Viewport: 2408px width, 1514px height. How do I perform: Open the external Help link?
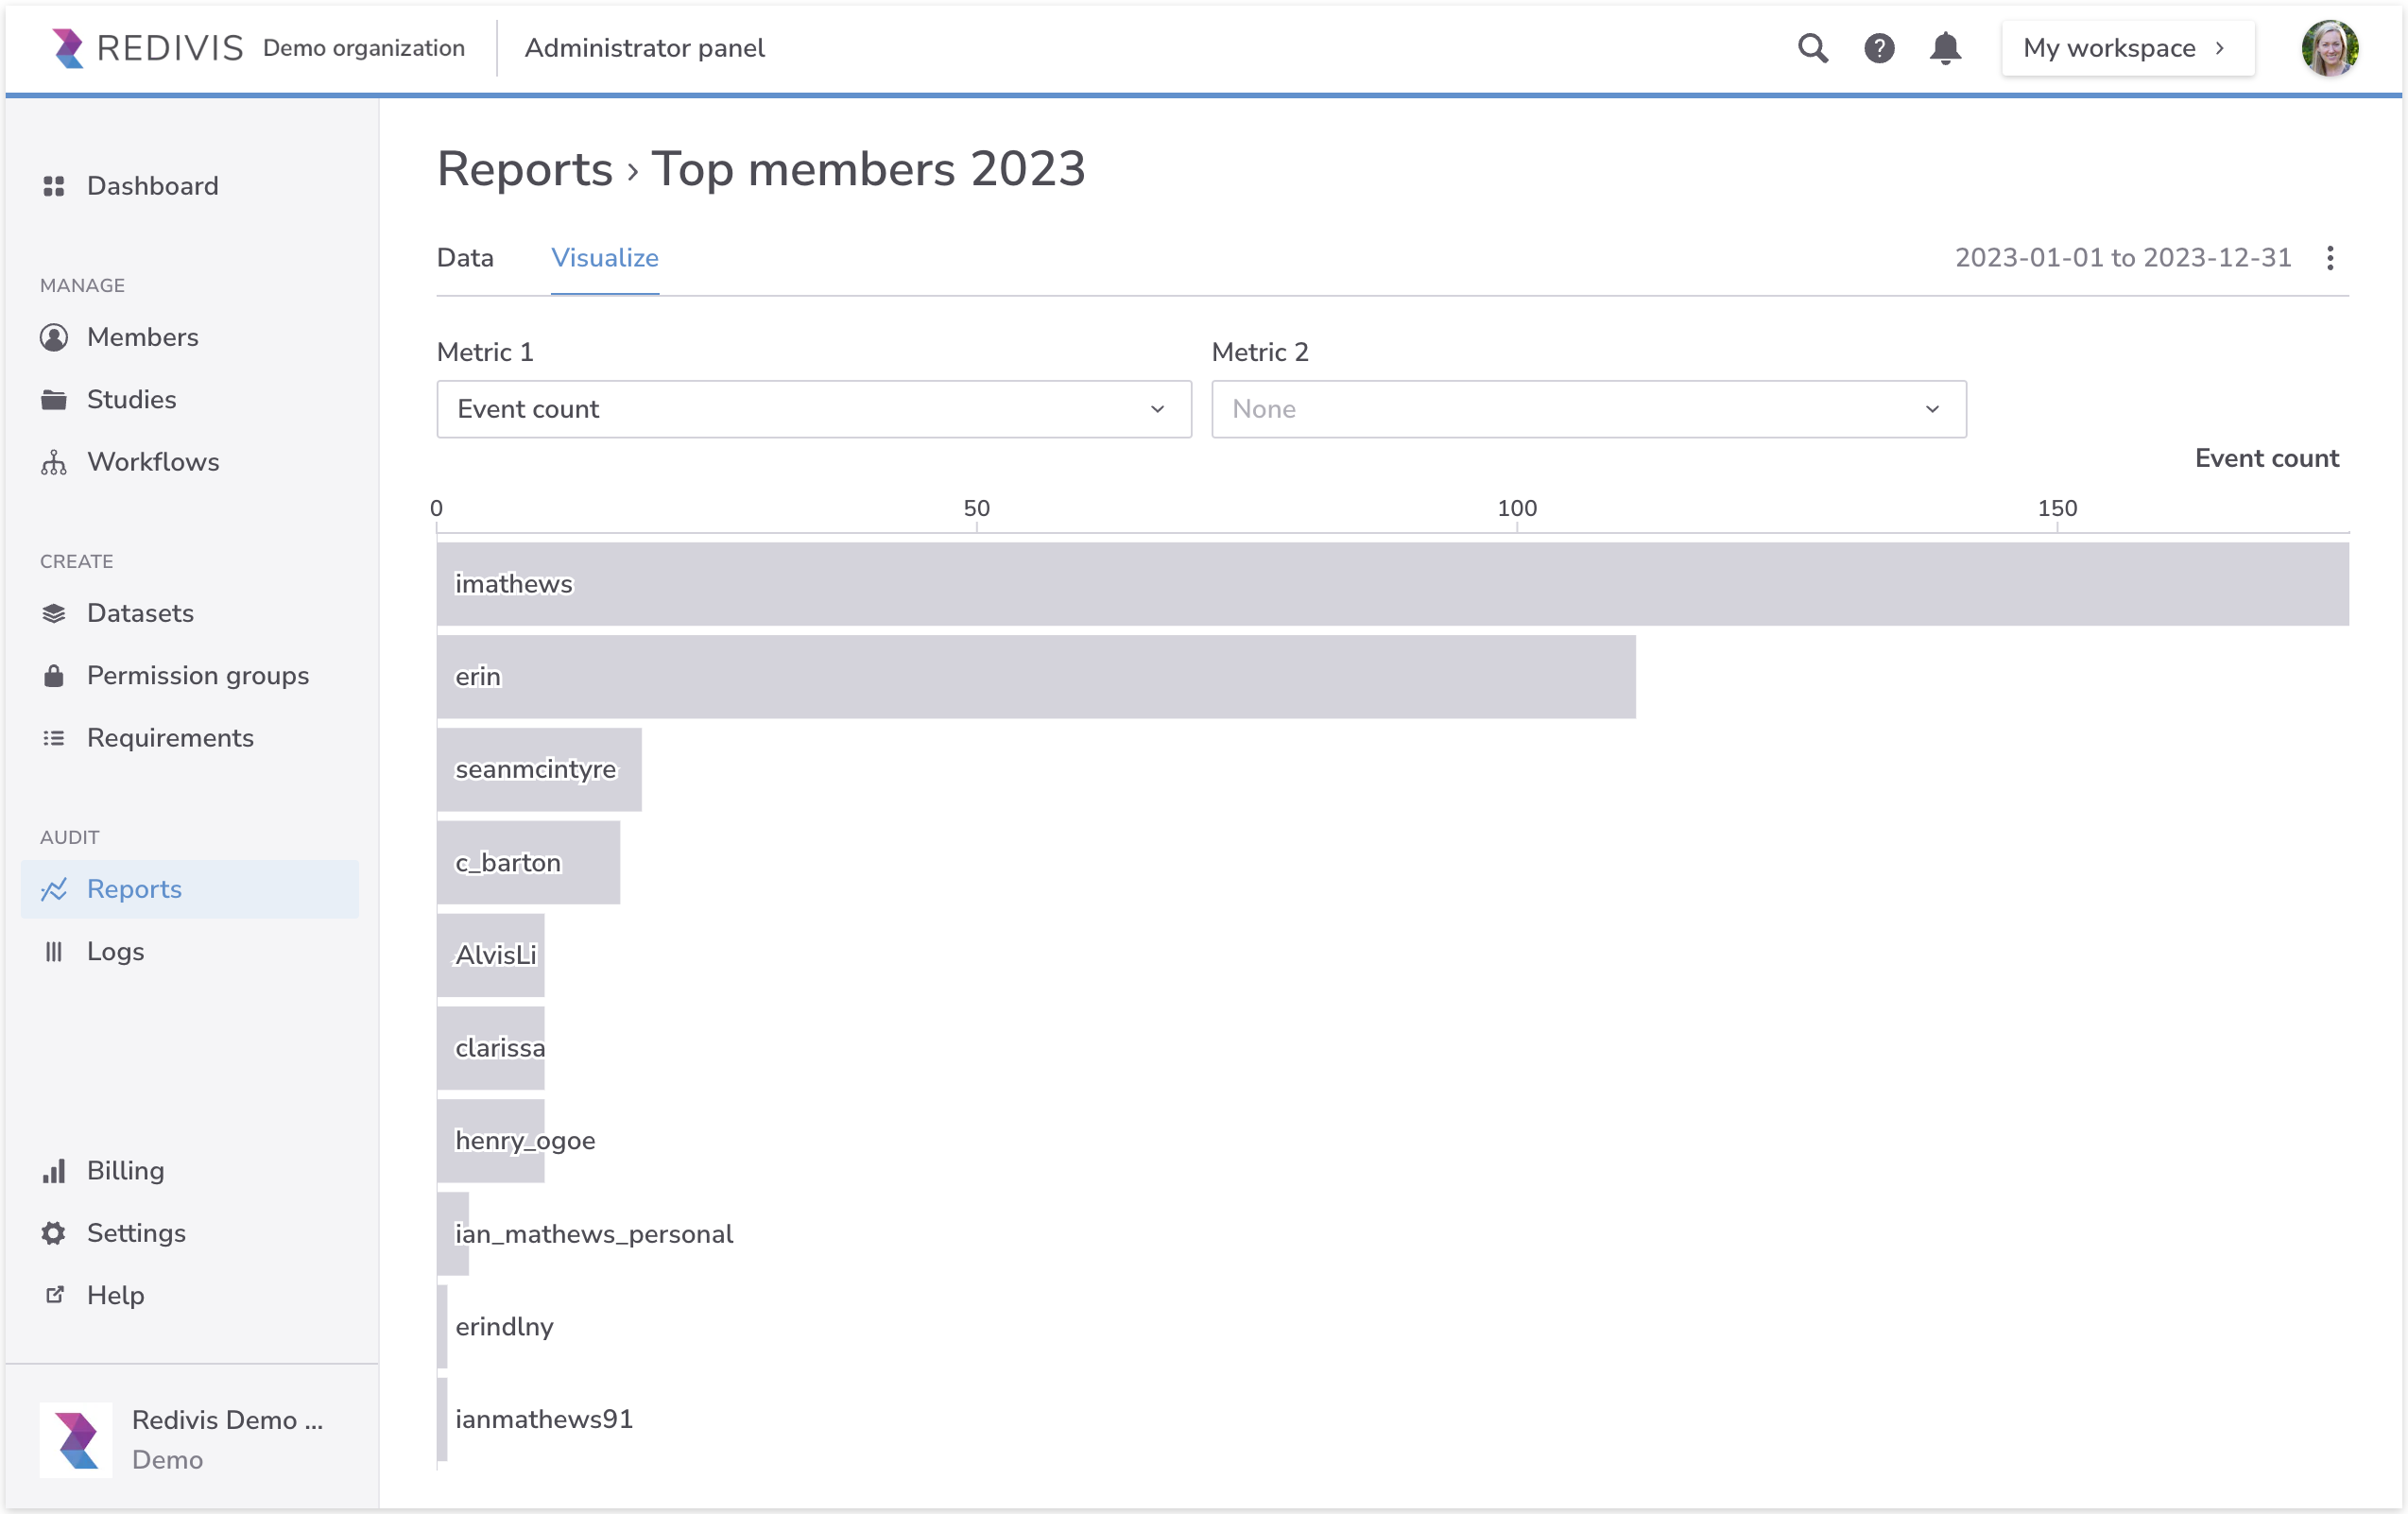[x=115, y=1295]
